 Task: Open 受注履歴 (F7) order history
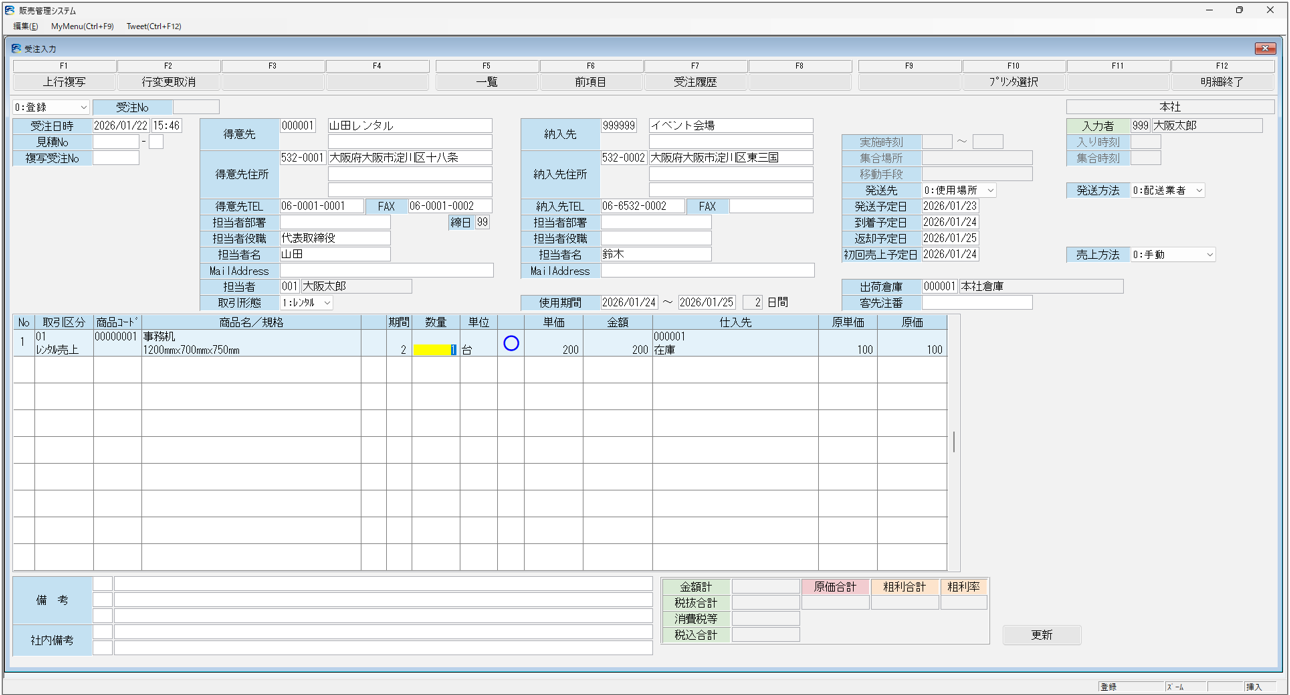tap(695, 82)
